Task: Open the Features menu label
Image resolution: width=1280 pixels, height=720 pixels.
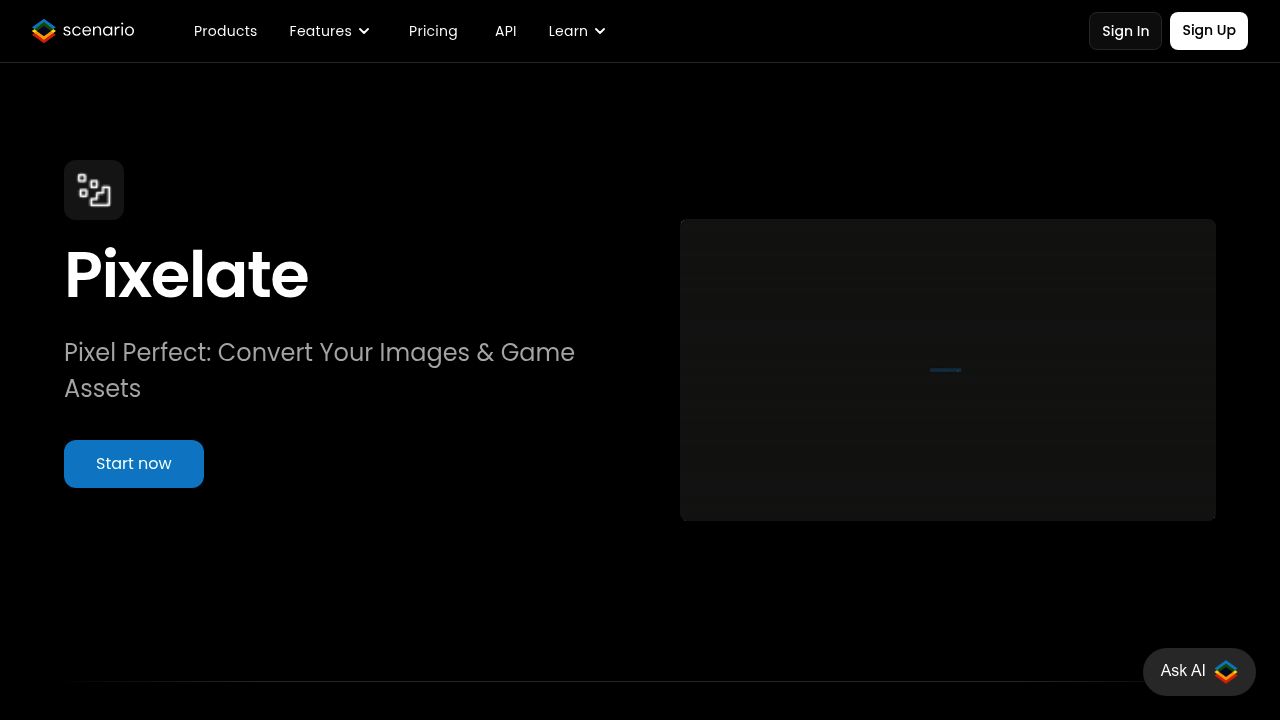Action: [320, 31]
